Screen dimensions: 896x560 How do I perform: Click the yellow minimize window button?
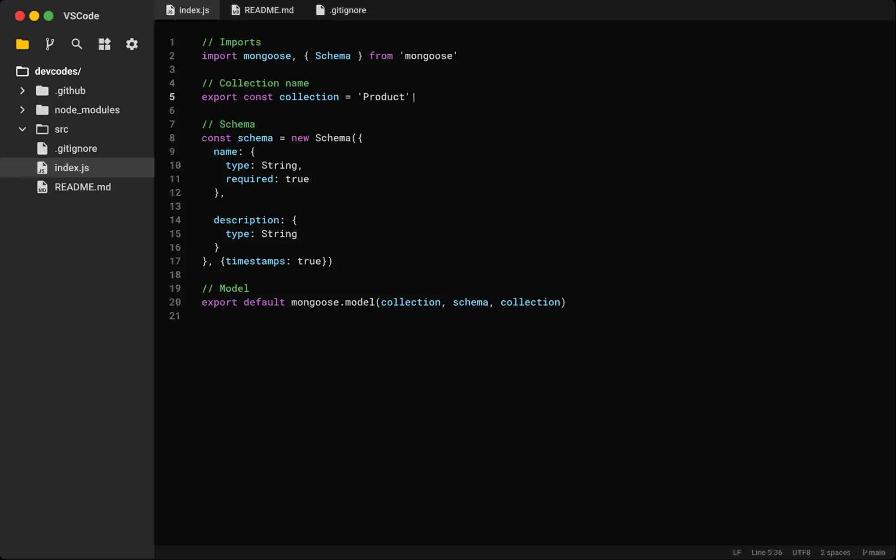pos(34,16)
